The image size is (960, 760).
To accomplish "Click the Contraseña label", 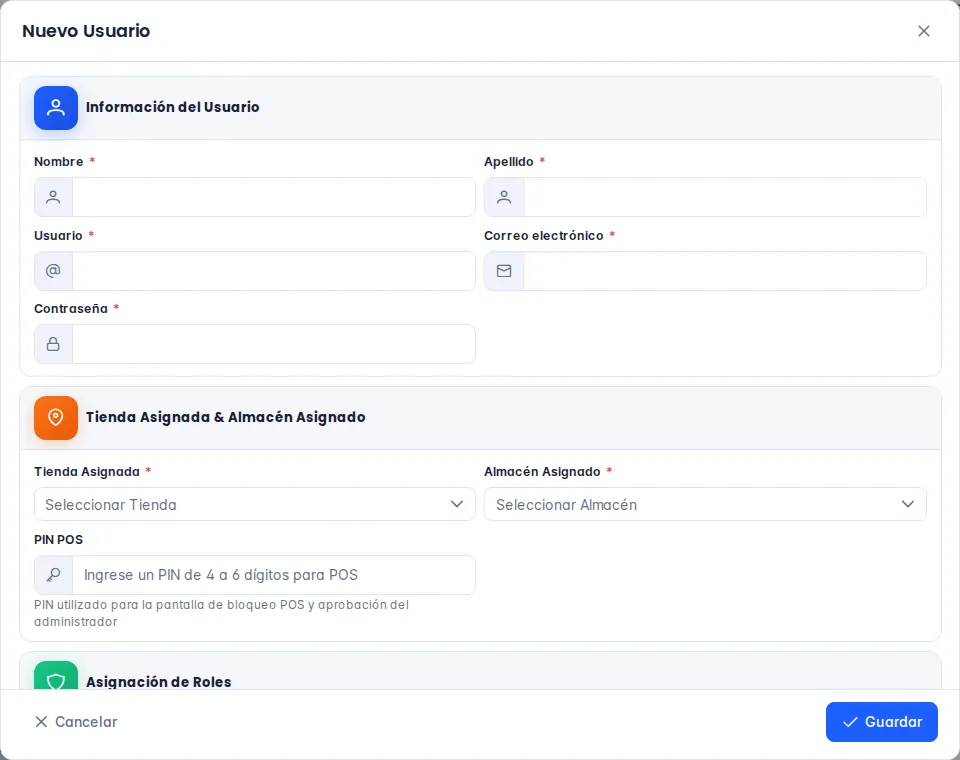I will coord(71,309).
